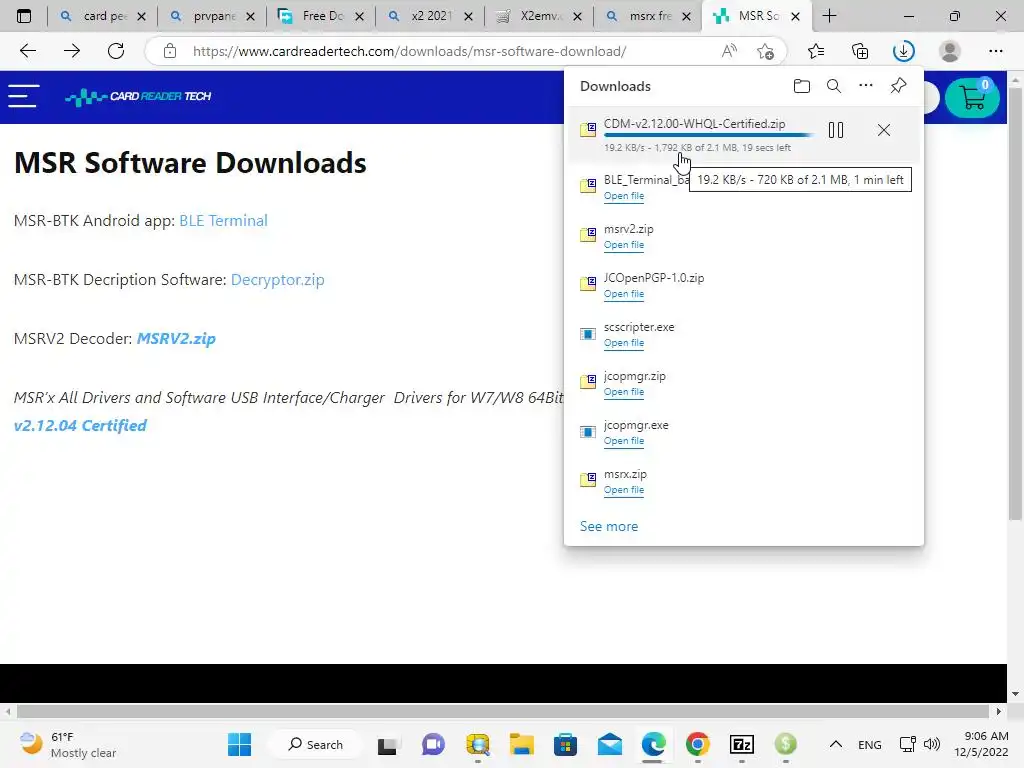Open Collections in the toolbar
This screenshot has height=768, width=1024.
(860, 51)
